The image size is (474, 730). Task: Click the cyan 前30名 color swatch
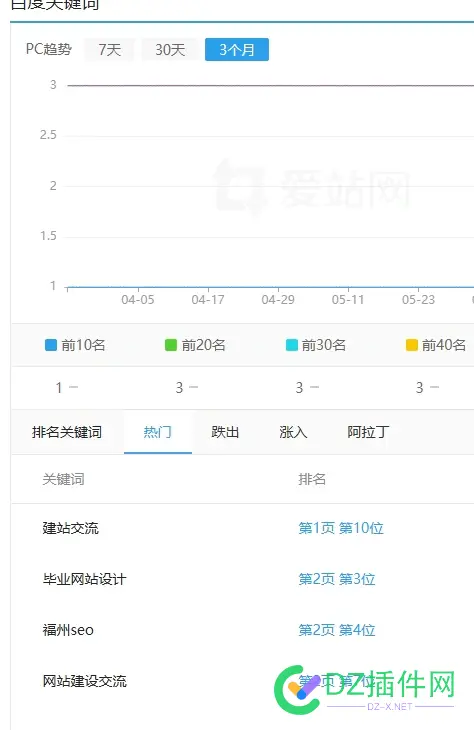coord(291,345)
